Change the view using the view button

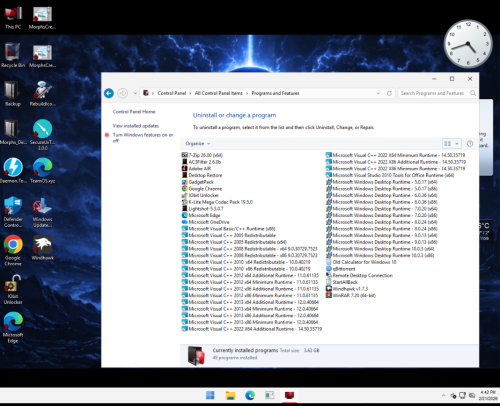click(448, 144)
